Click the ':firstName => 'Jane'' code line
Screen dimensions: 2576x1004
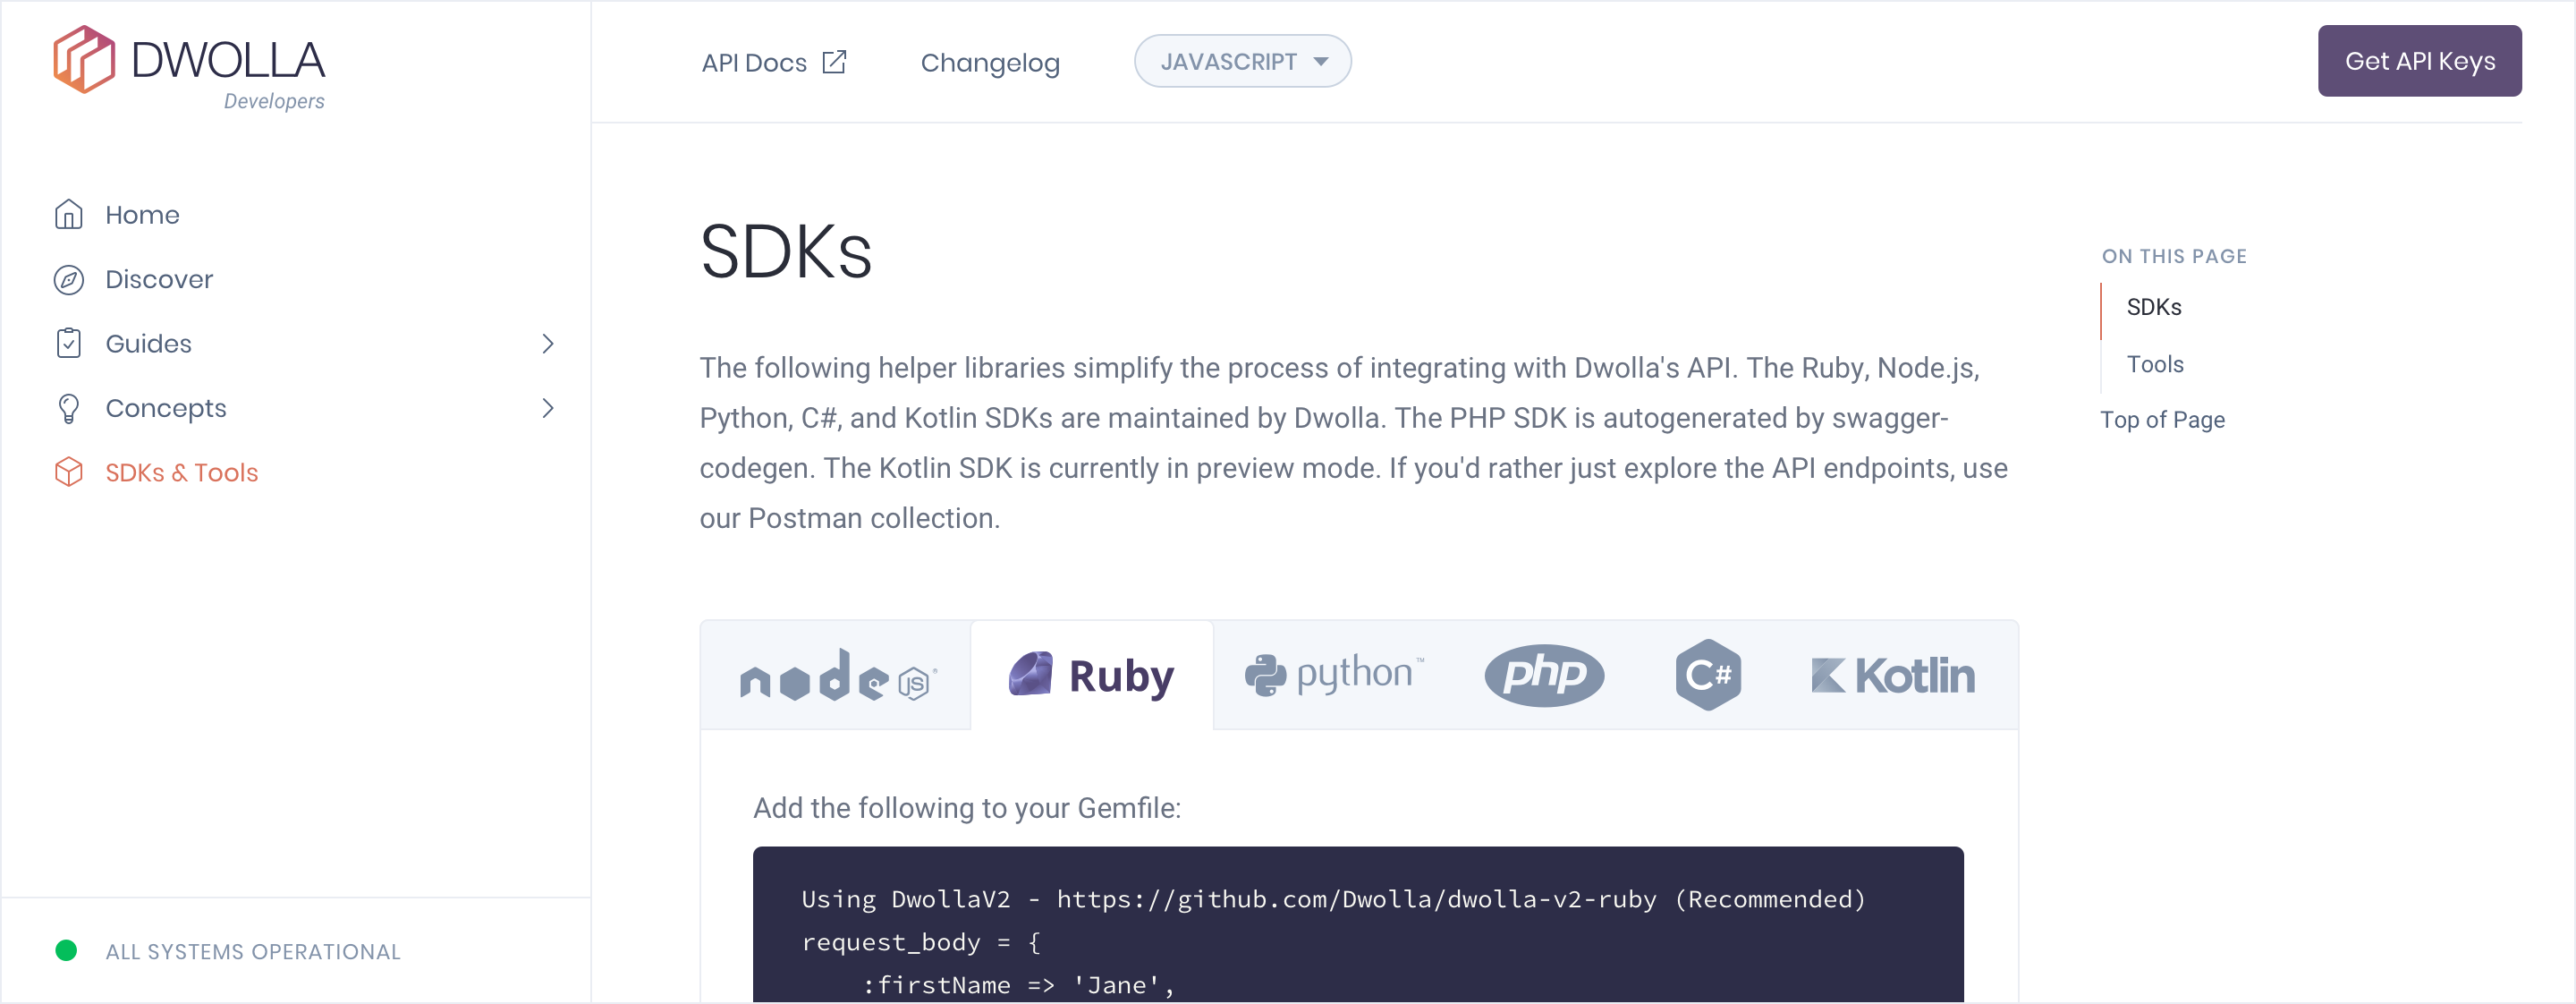1018,985
